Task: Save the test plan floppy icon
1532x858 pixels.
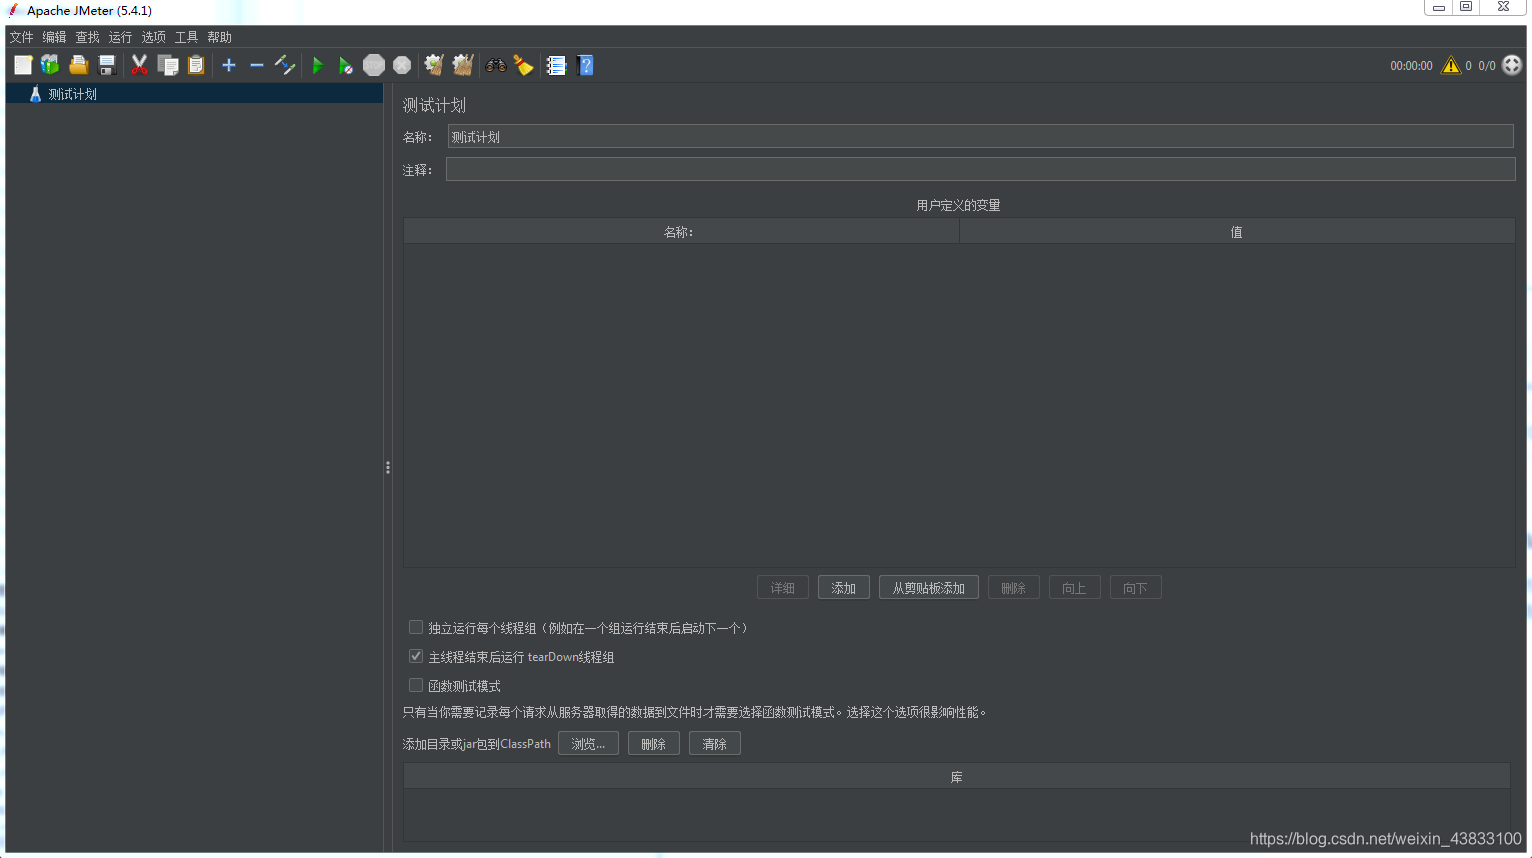Action: click(107, 65)
